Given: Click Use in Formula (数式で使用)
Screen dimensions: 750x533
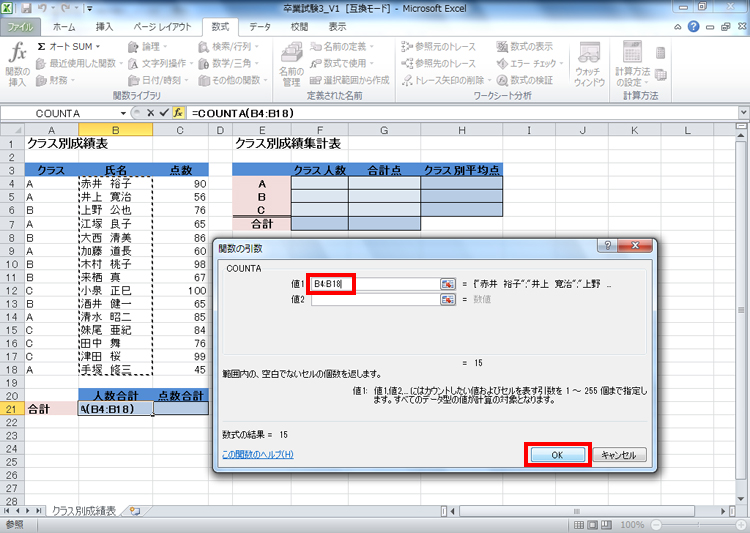Looking at the screenshot, I should pyautogui.click(x=342, y=63).
